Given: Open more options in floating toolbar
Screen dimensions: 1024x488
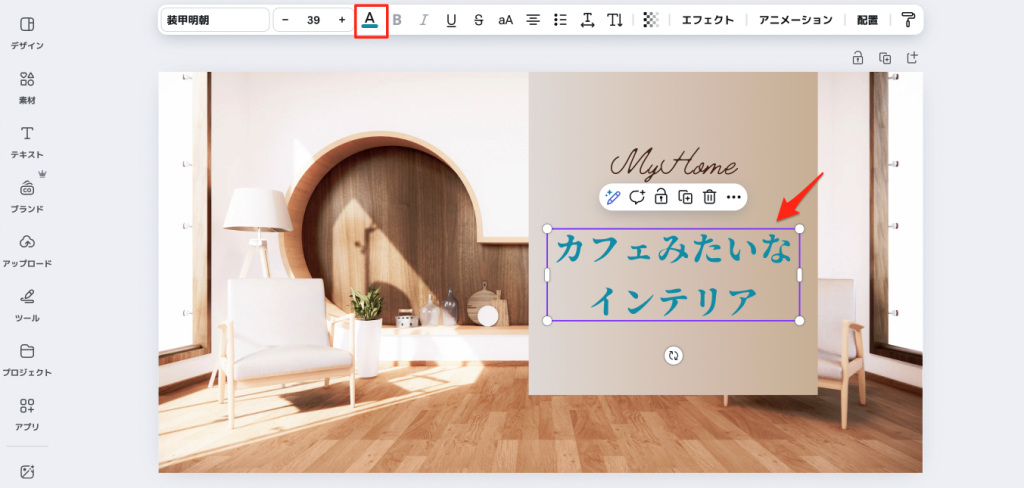Looking at the screenshot, I should tap(733, 197).
